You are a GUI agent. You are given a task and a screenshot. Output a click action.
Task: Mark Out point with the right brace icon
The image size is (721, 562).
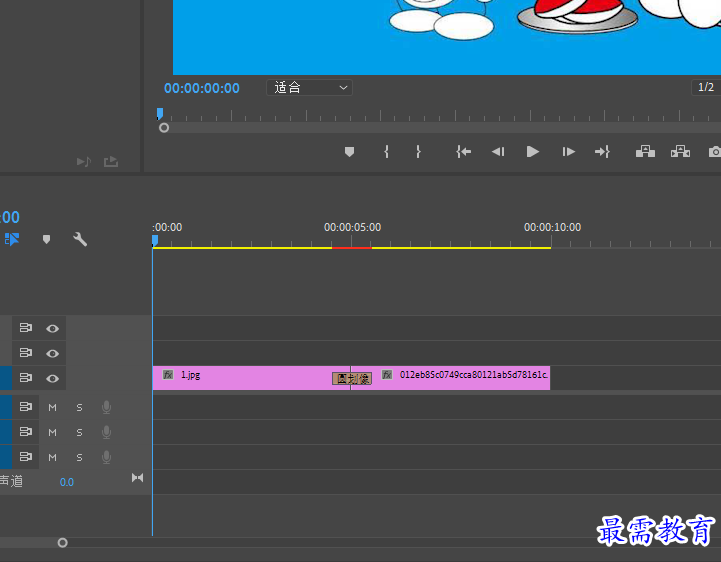418,152
